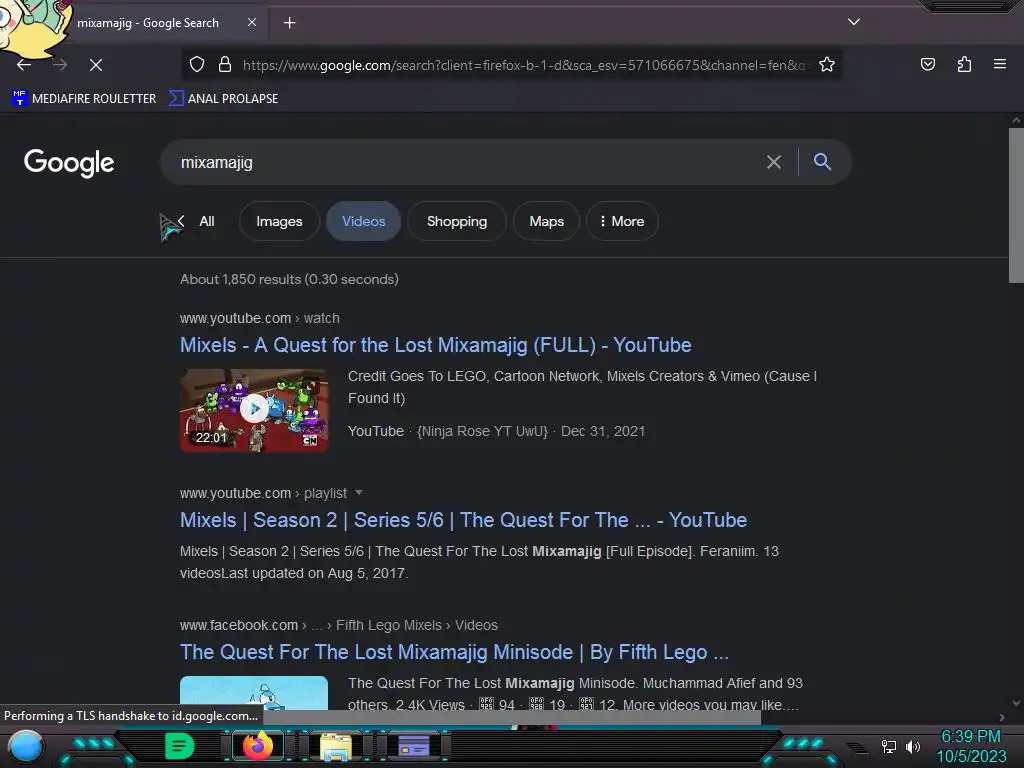Open the network tray icon
Image resolution: width=1024 pixels, height=768 pixels.
tap(888, 746)
